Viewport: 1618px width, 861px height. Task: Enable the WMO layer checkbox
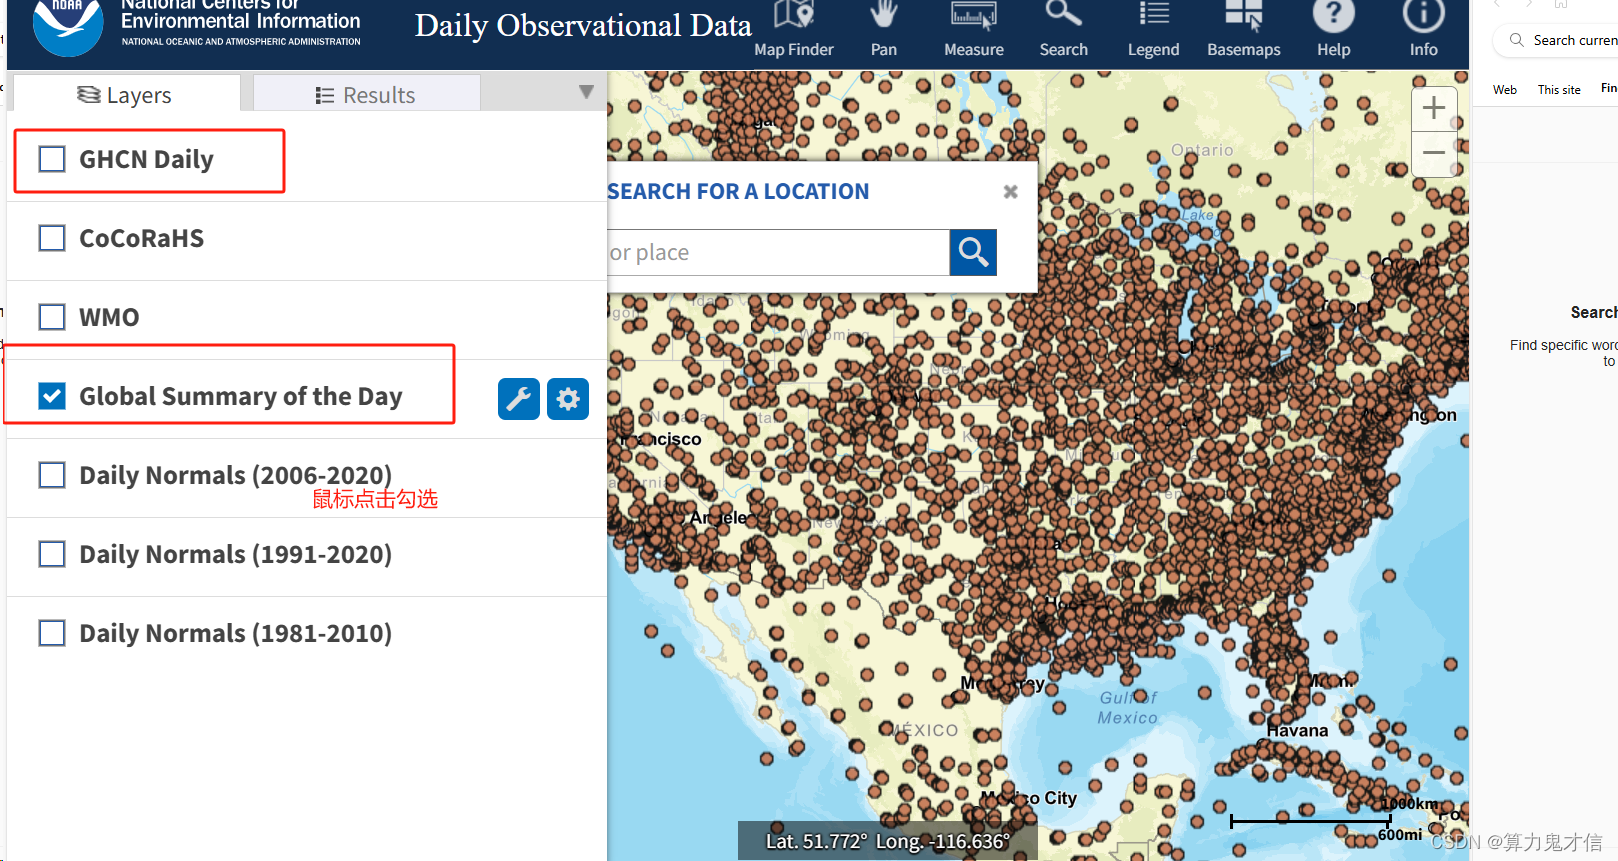click(x=52, y=317)
